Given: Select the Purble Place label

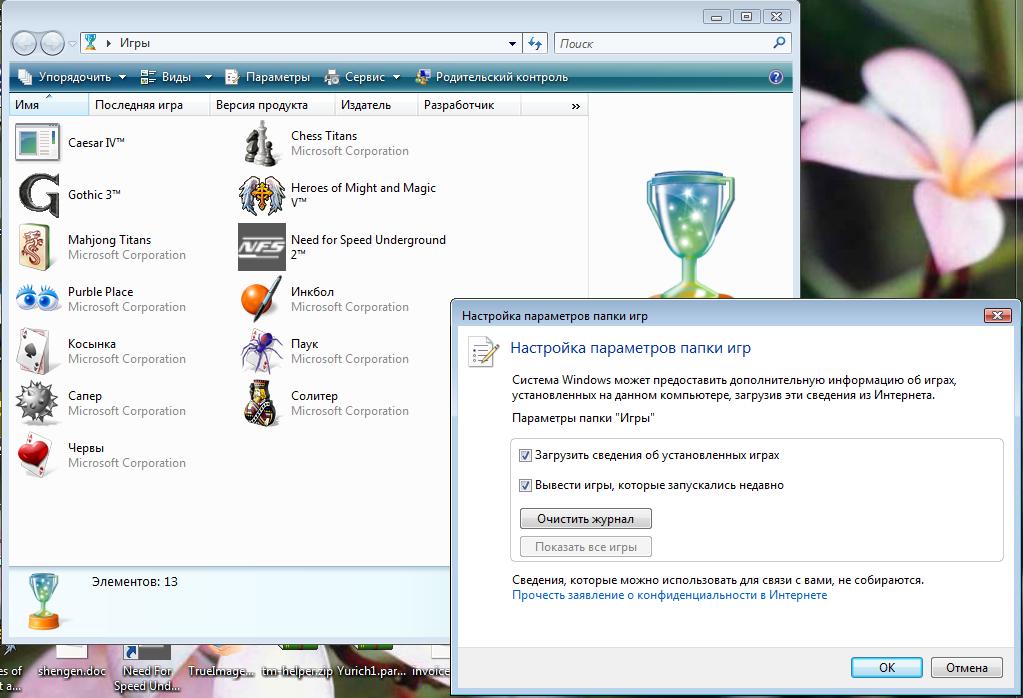Looking at the screenshot, I should (x=100, y=292).
